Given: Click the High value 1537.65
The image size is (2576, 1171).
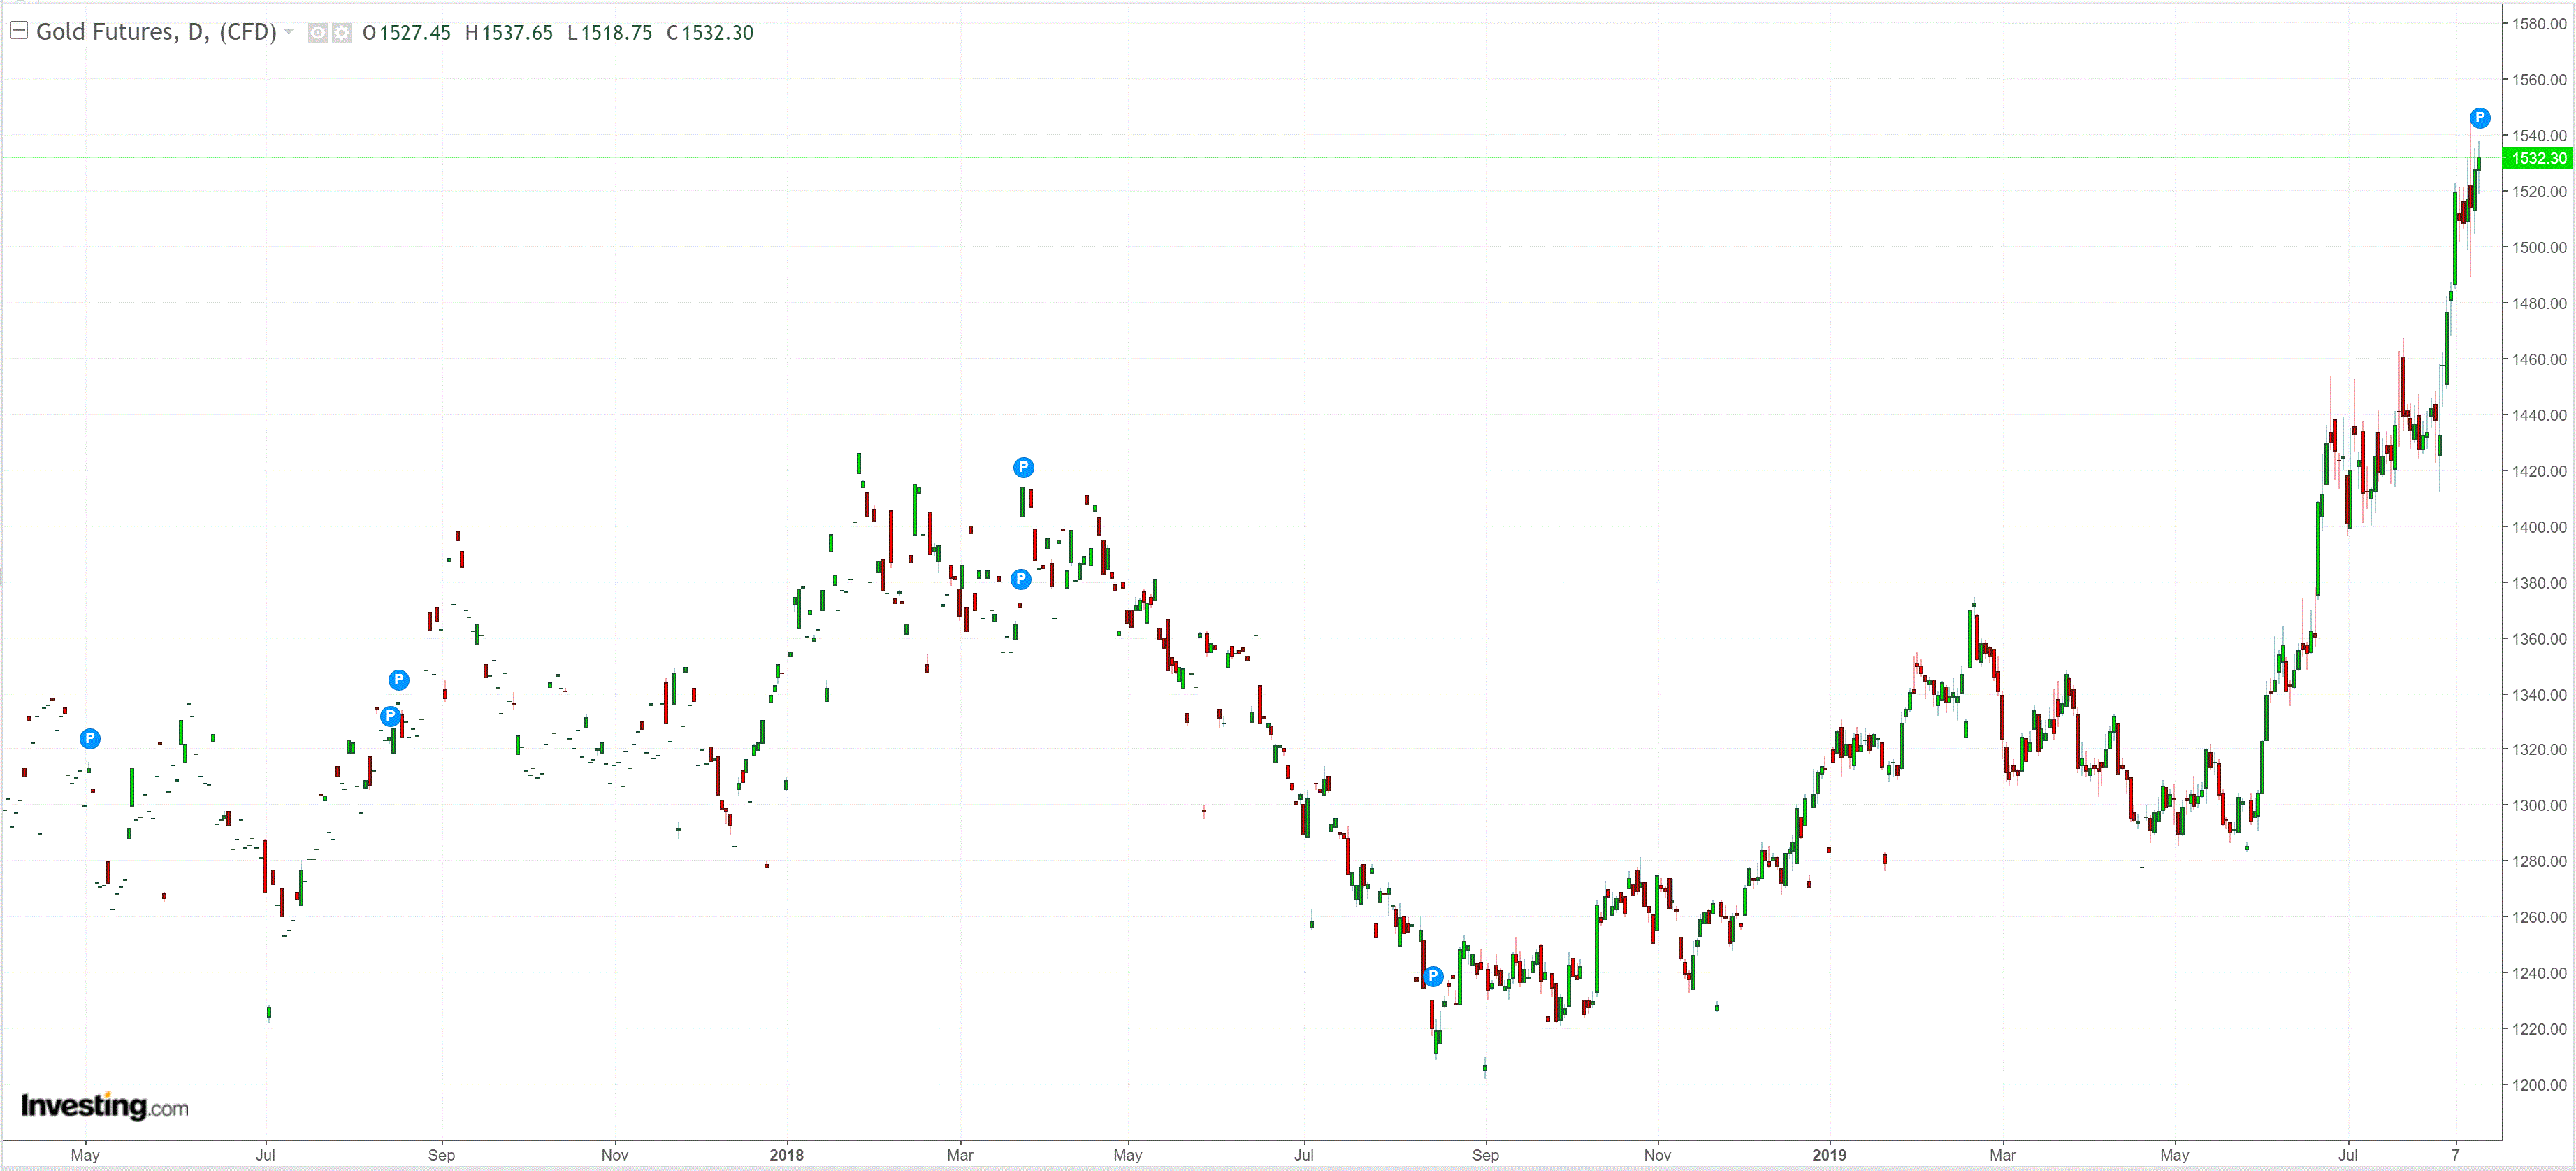Looking at the screenshot, I should click(517, 33).
